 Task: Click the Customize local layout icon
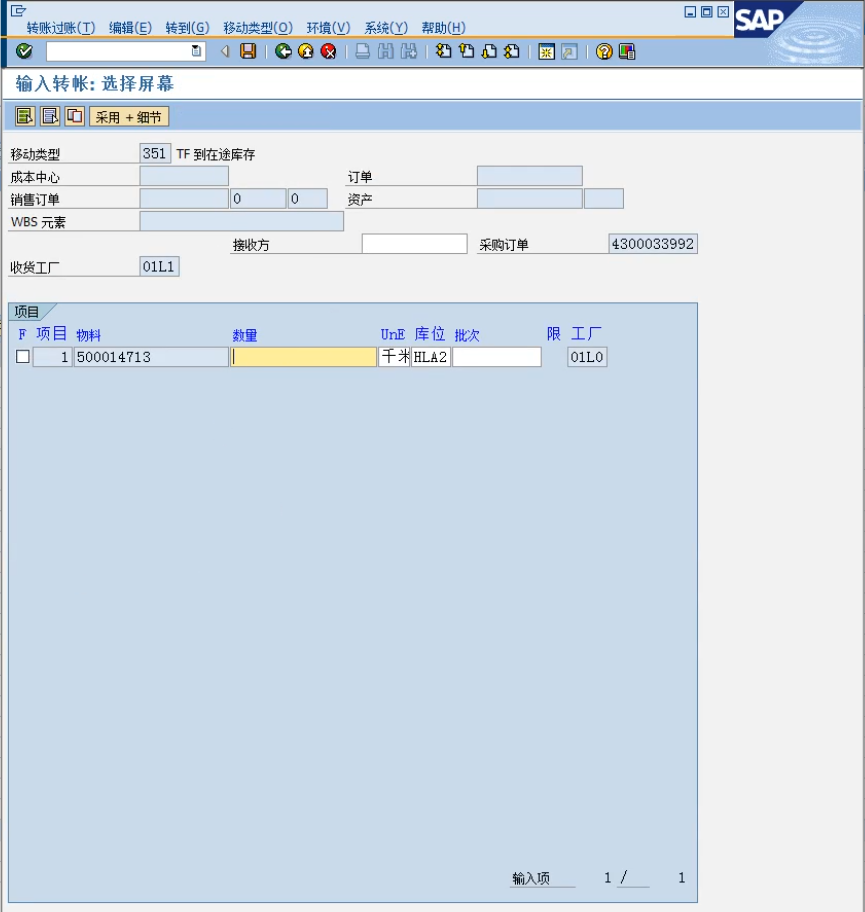pyautogui.click(x=627, y=52)
